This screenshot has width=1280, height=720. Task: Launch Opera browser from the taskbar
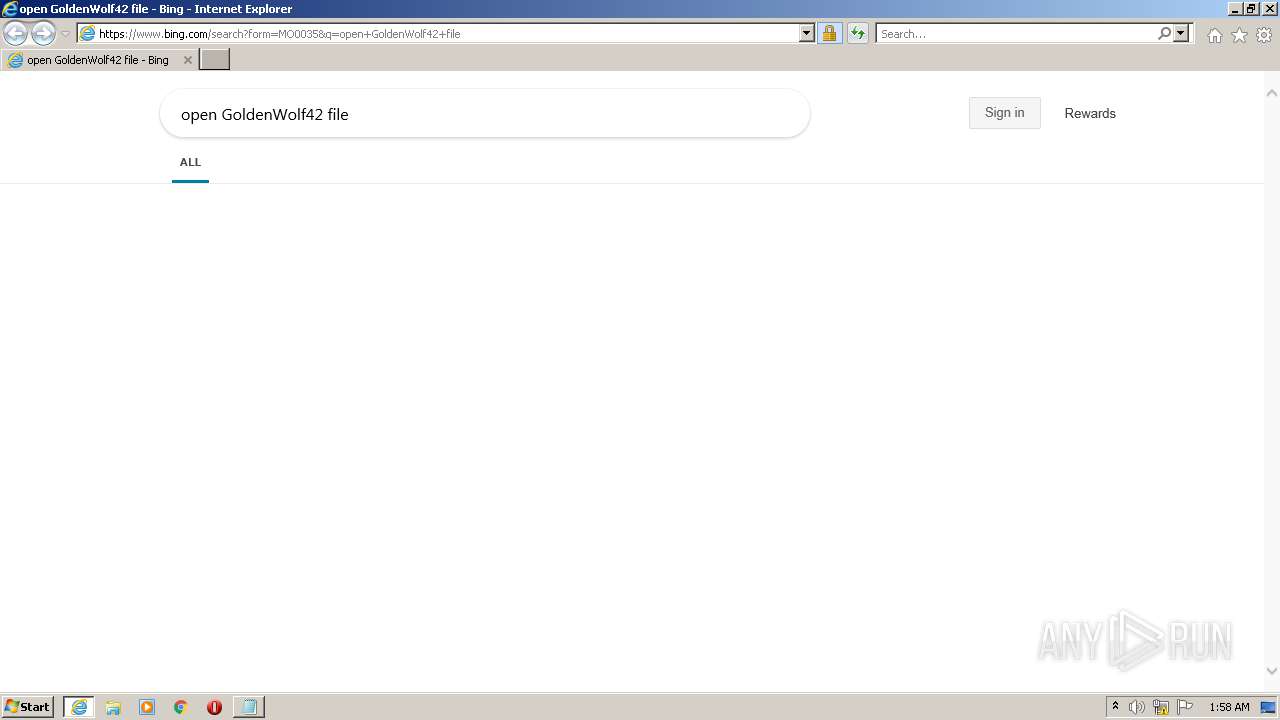tap(214, 707)
